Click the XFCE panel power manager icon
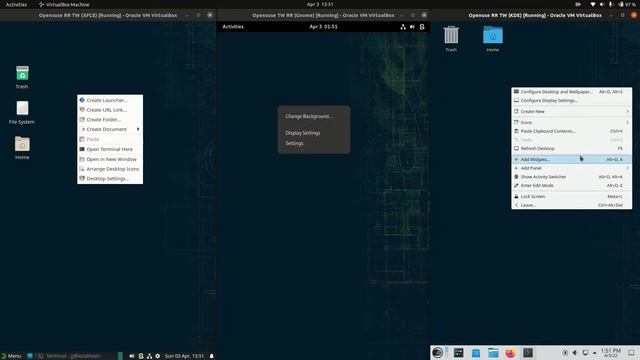 pyautogui.click(x=158, y=356)
